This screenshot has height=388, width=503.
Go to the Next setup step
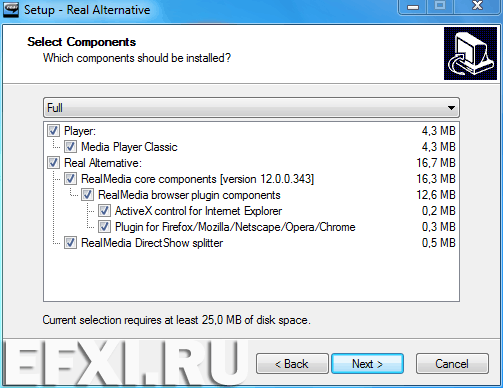pyautogui.click(x=367, y=364)
